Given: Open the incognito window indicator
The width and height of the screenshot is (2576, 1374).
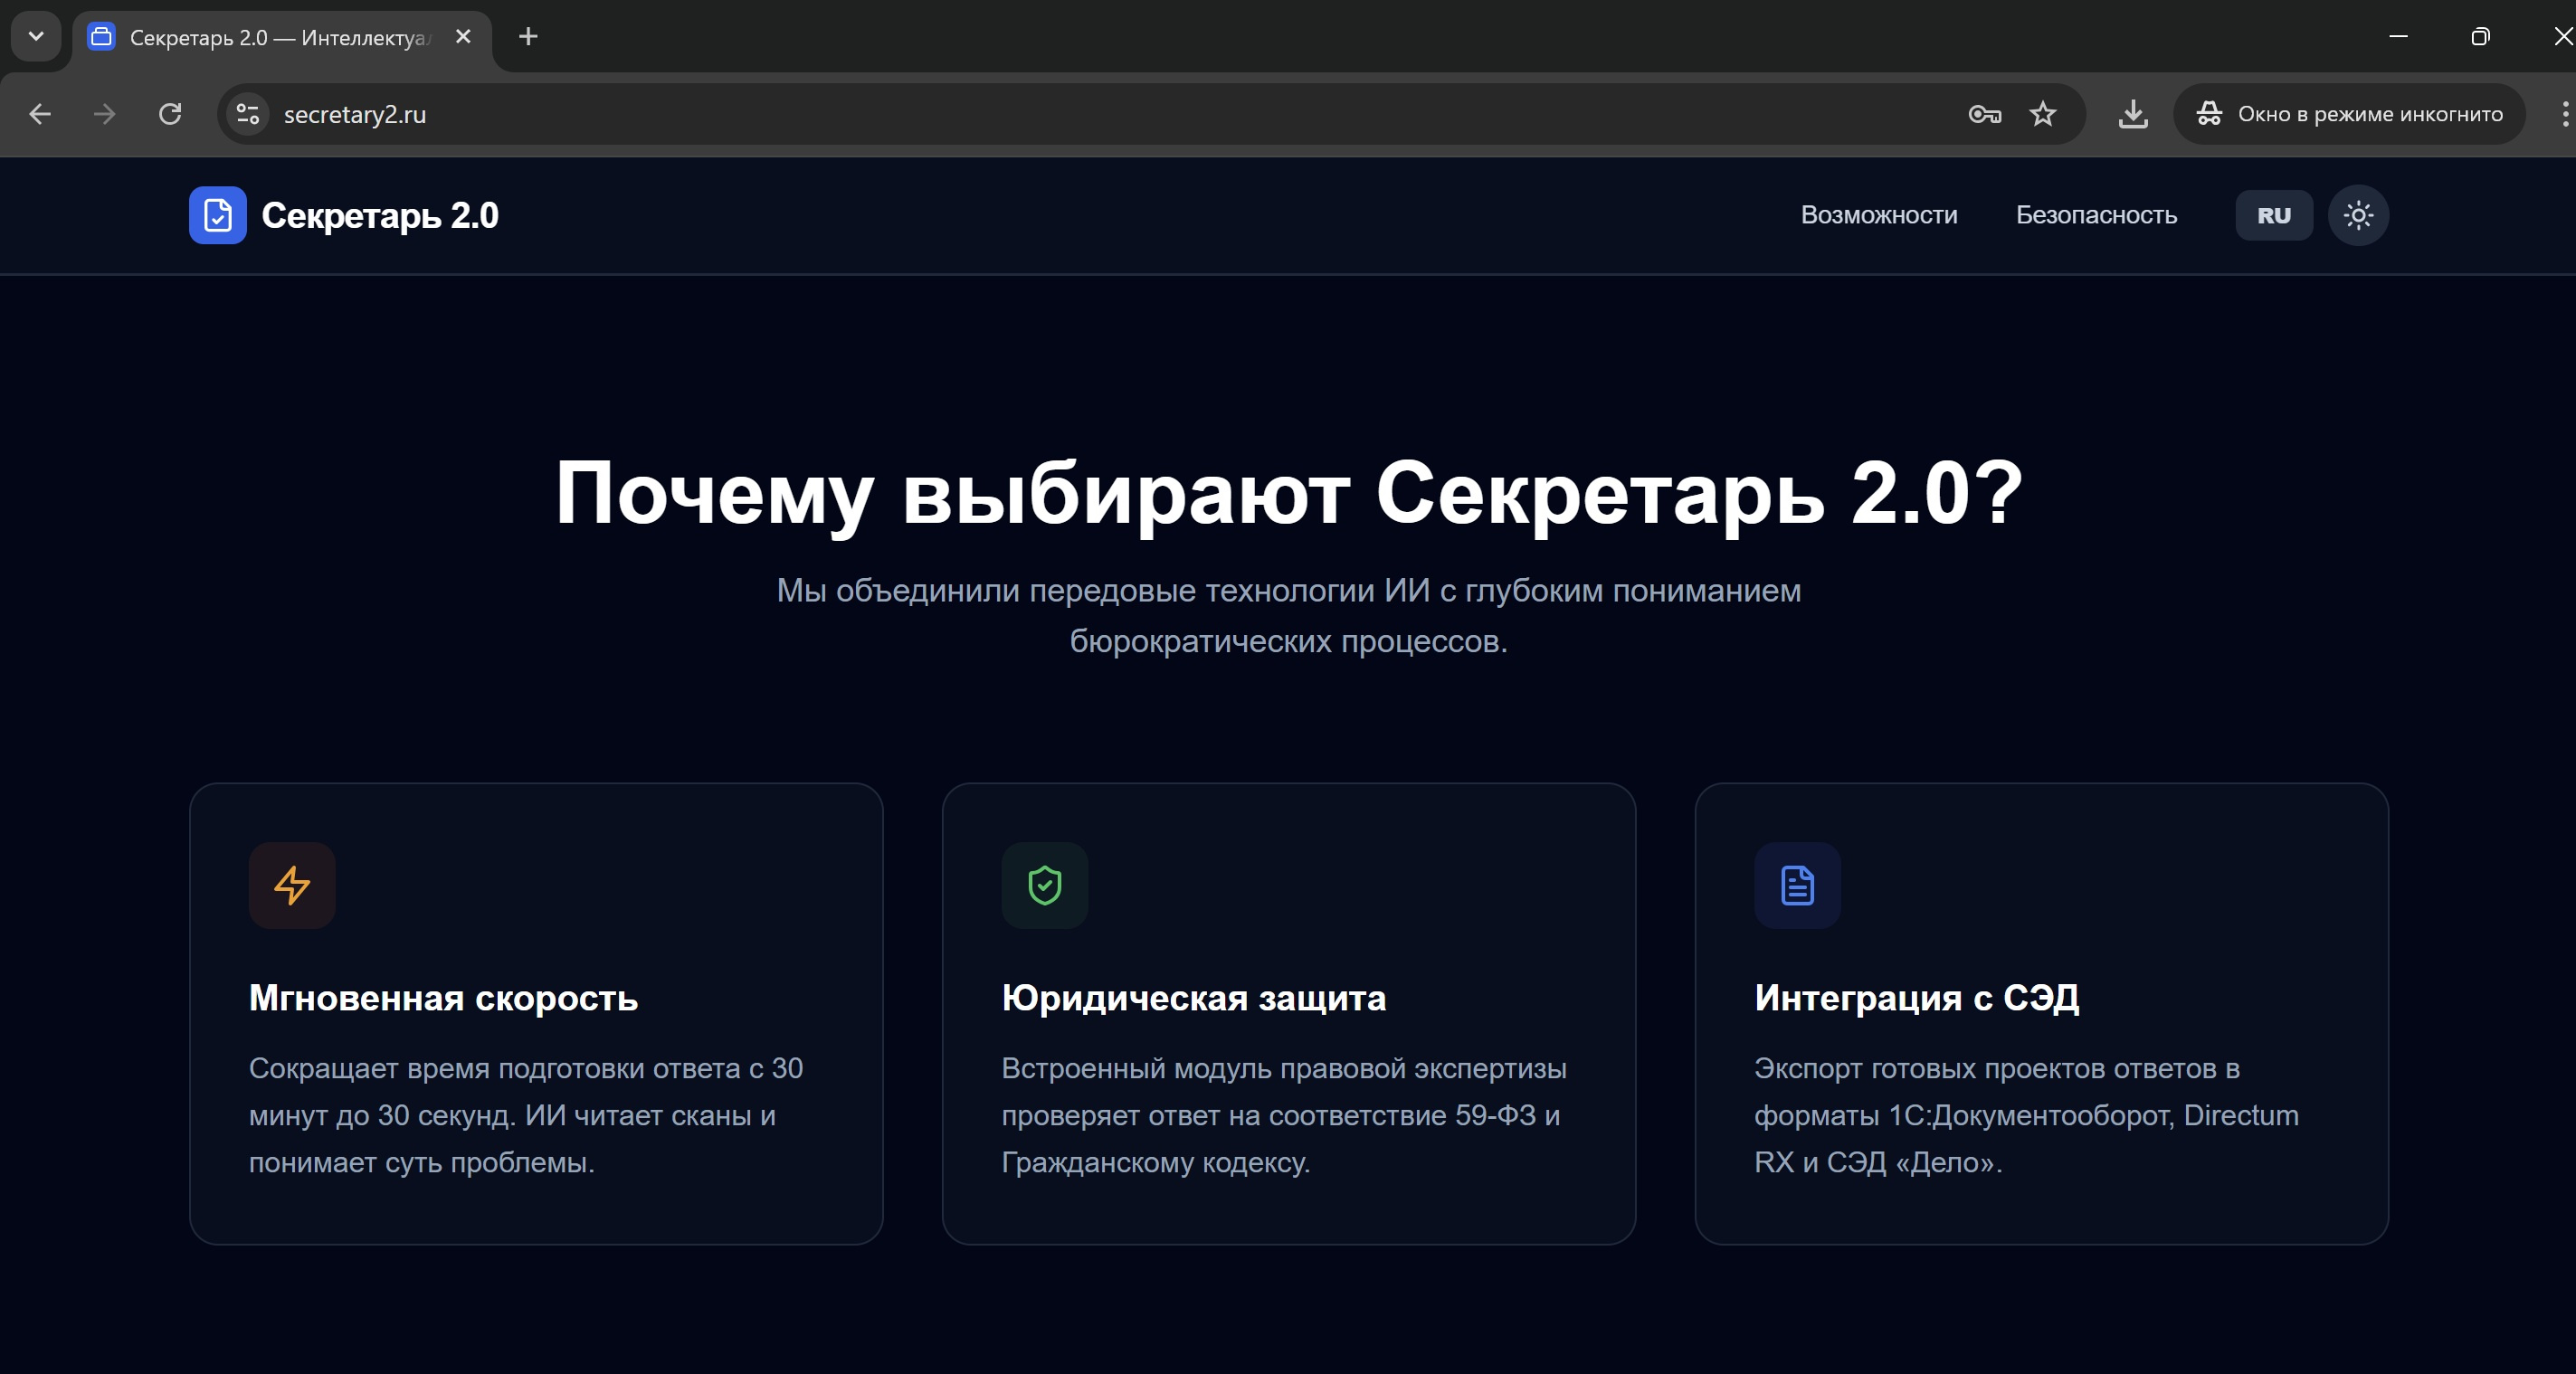Looking at the screenshot, I should pyautogui.click(x=2349, y=114).
